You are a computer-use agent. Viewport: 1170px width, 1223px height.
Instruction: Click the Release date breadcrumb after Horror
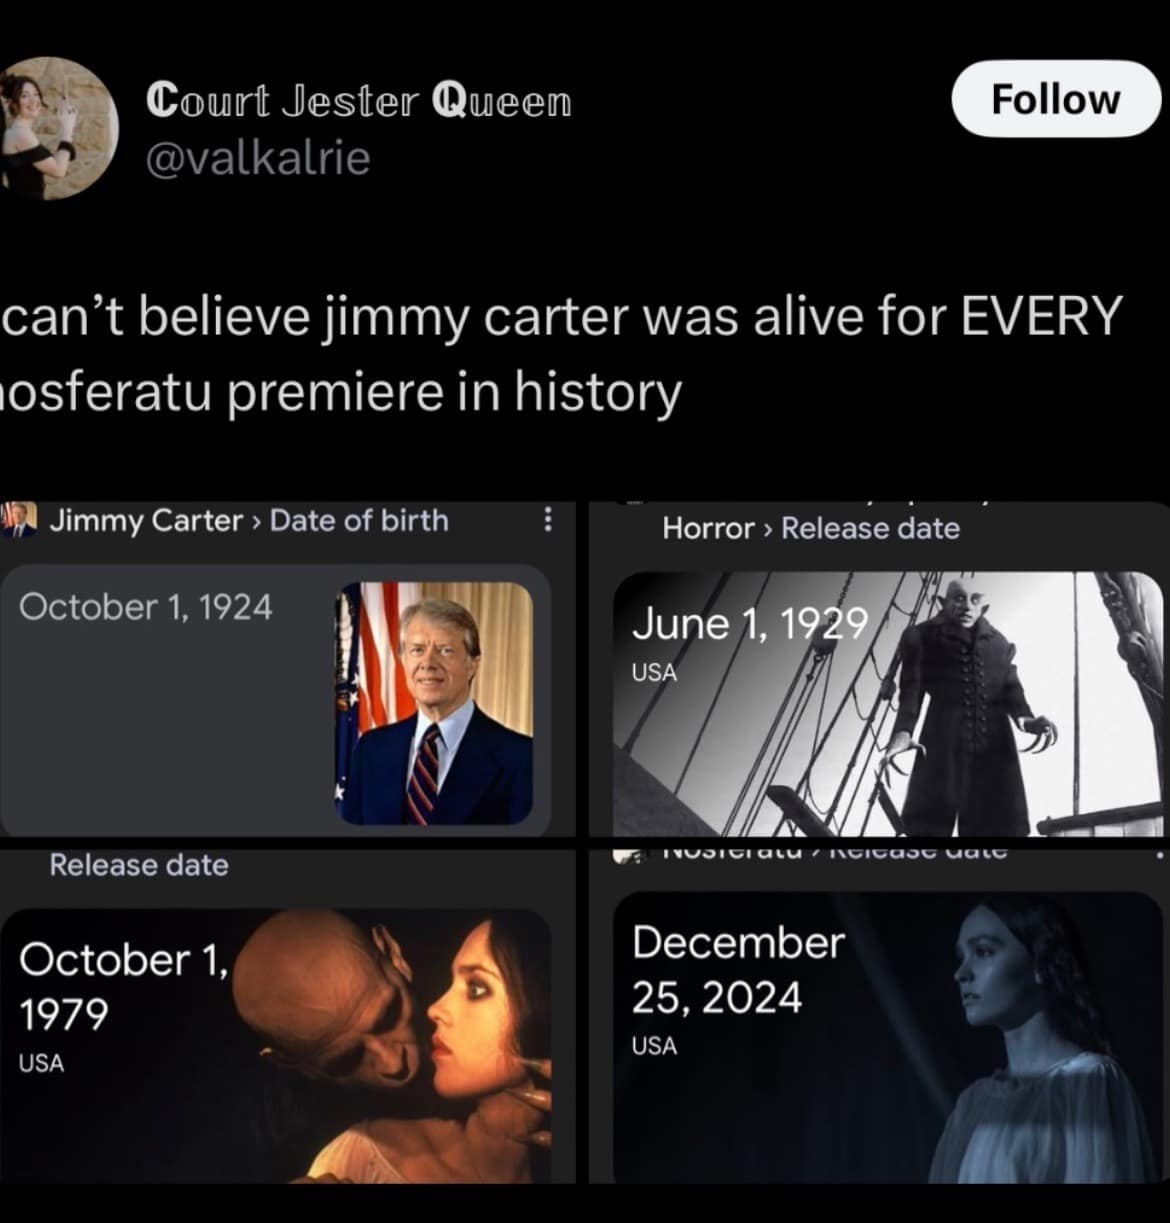tap(870, 528)
